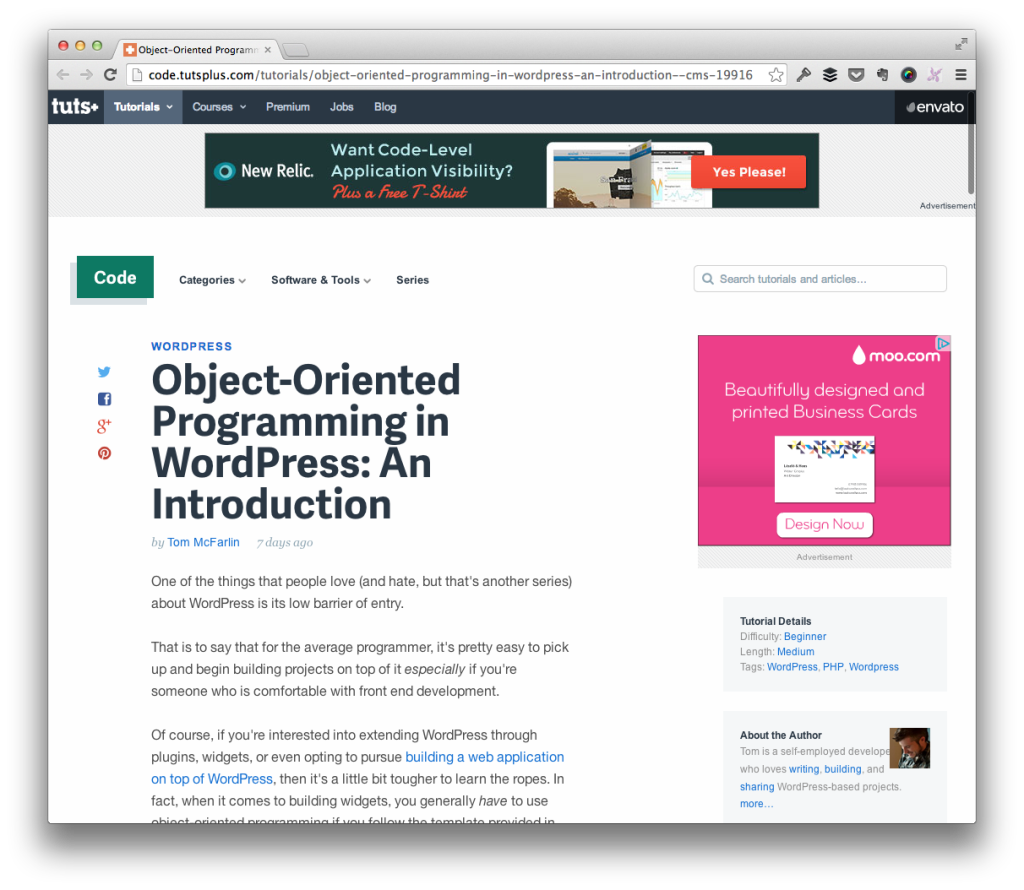Click the key password extension icon

click(x=804, y=75)
